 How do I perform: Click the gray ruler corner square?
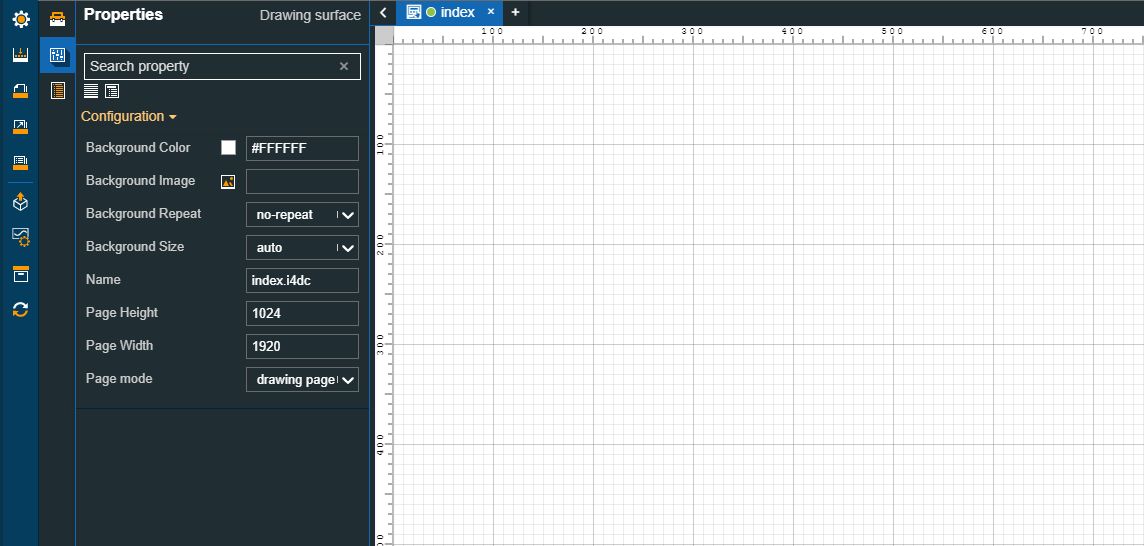click(384, 35)
